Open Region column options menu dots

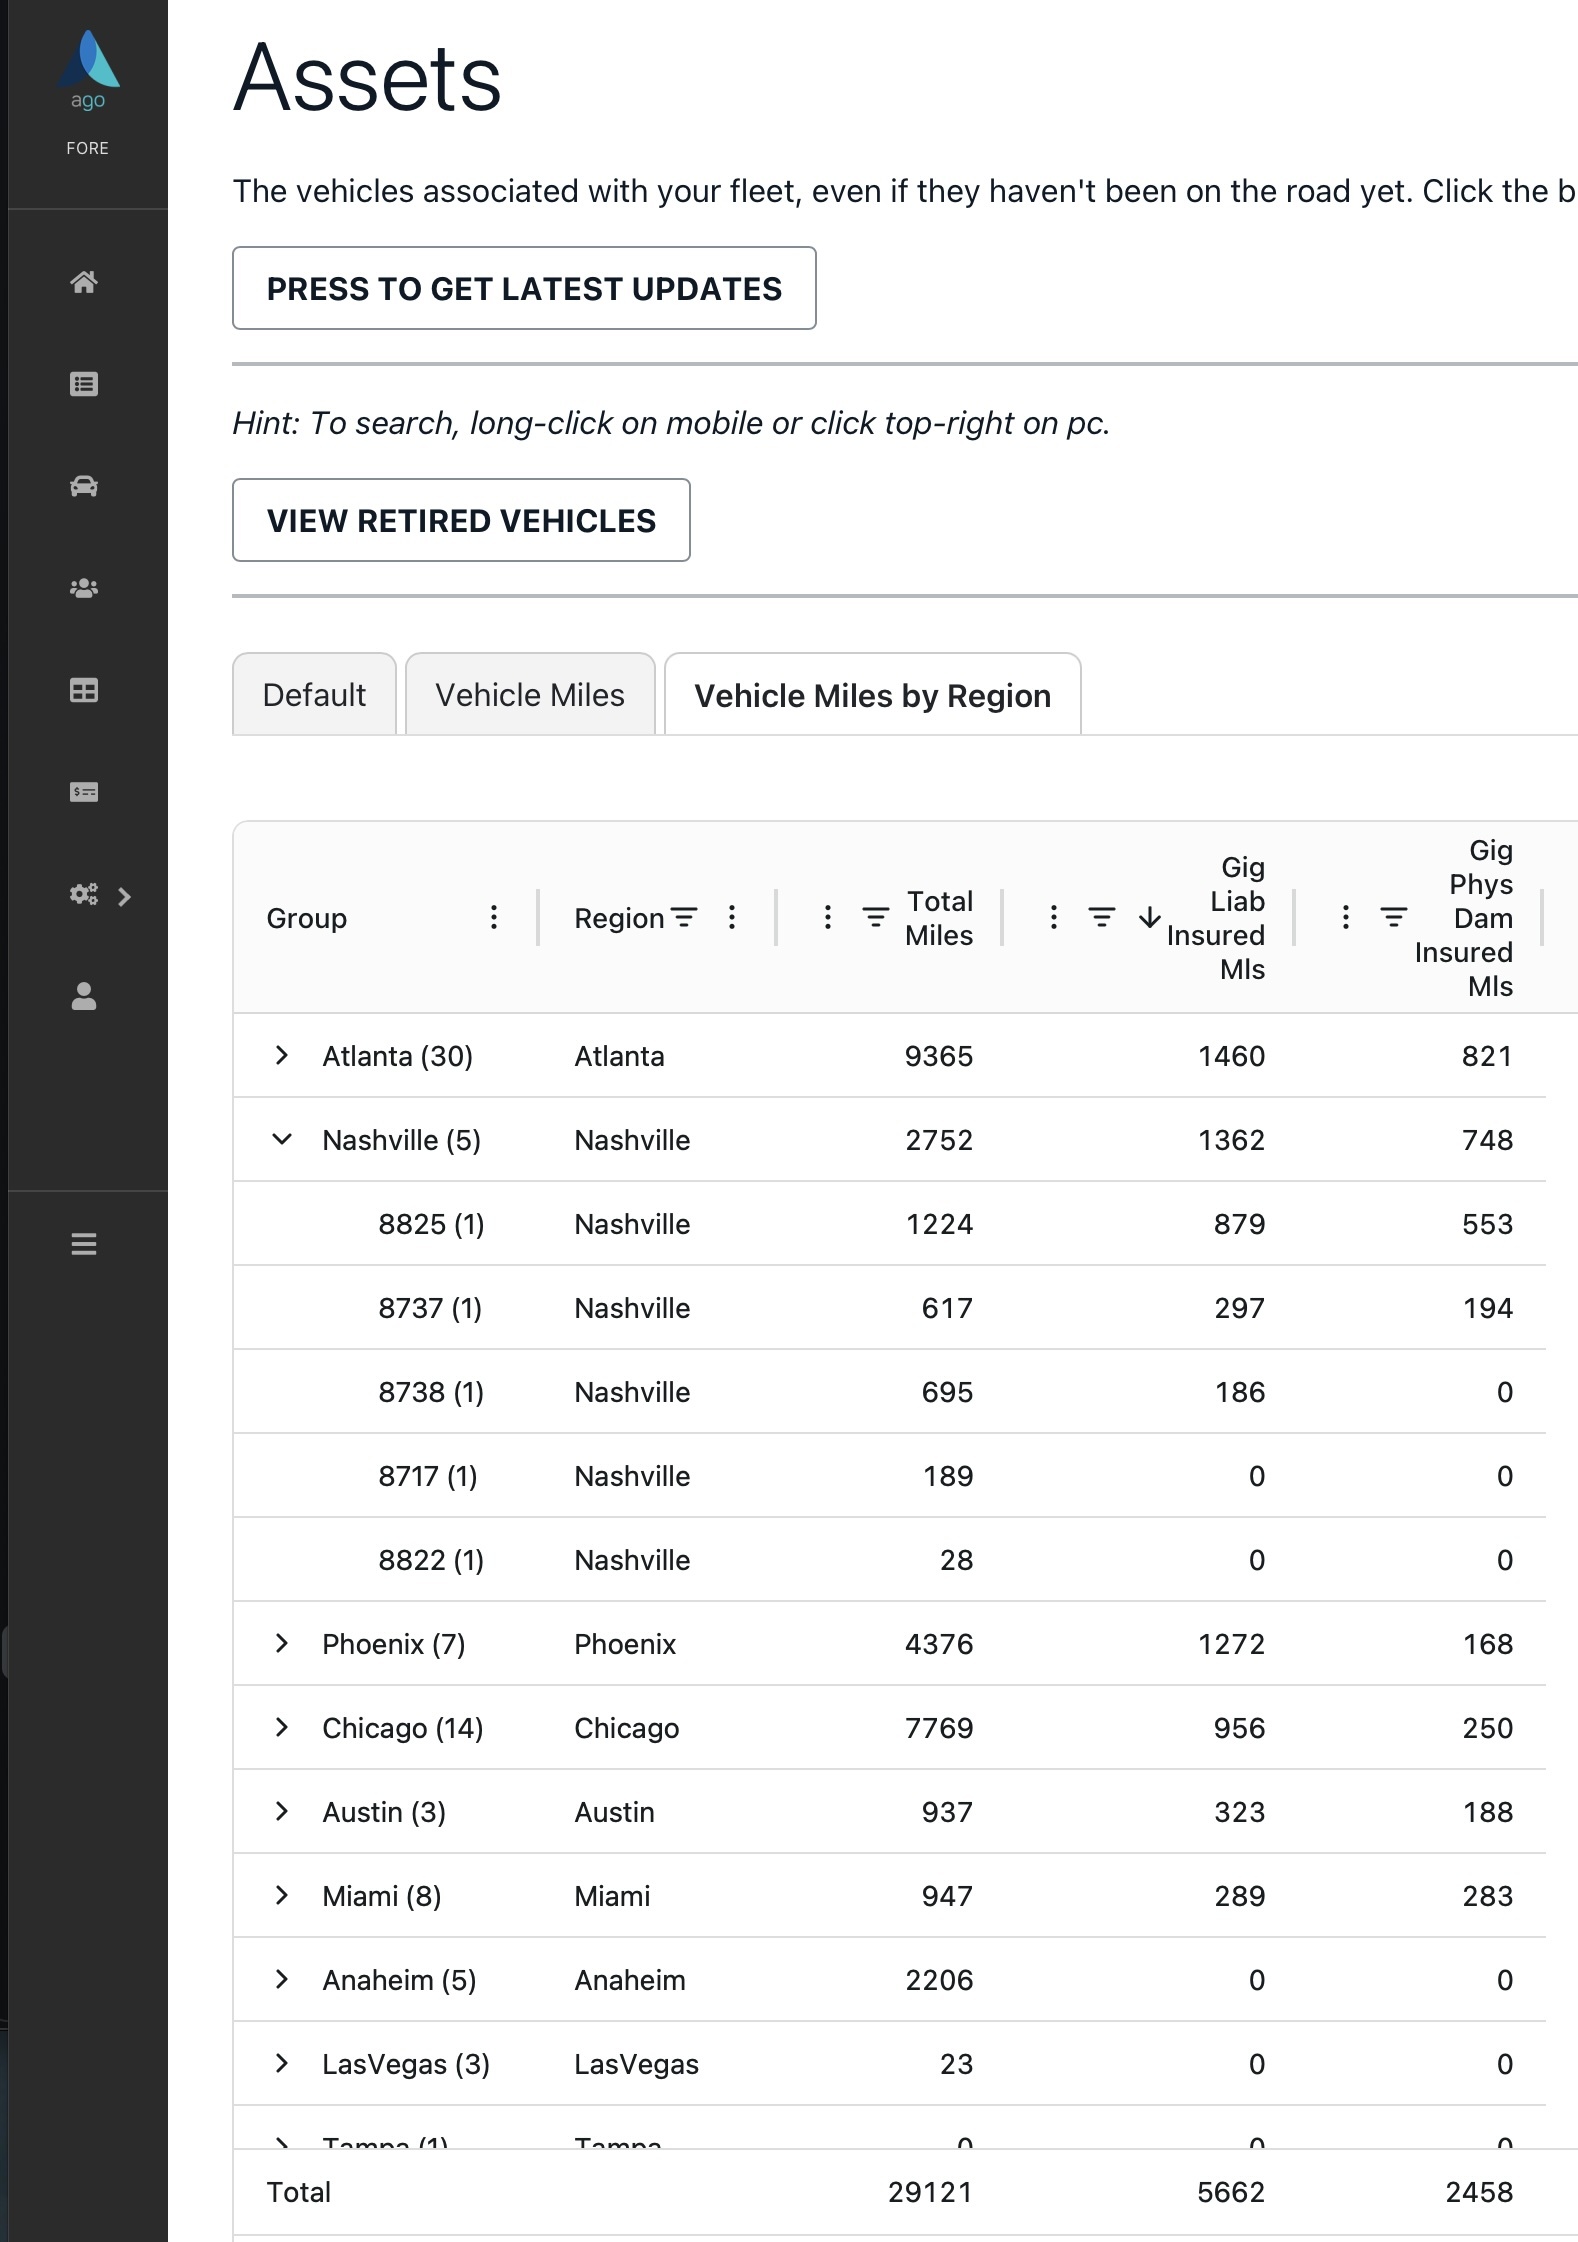[732, 917]
